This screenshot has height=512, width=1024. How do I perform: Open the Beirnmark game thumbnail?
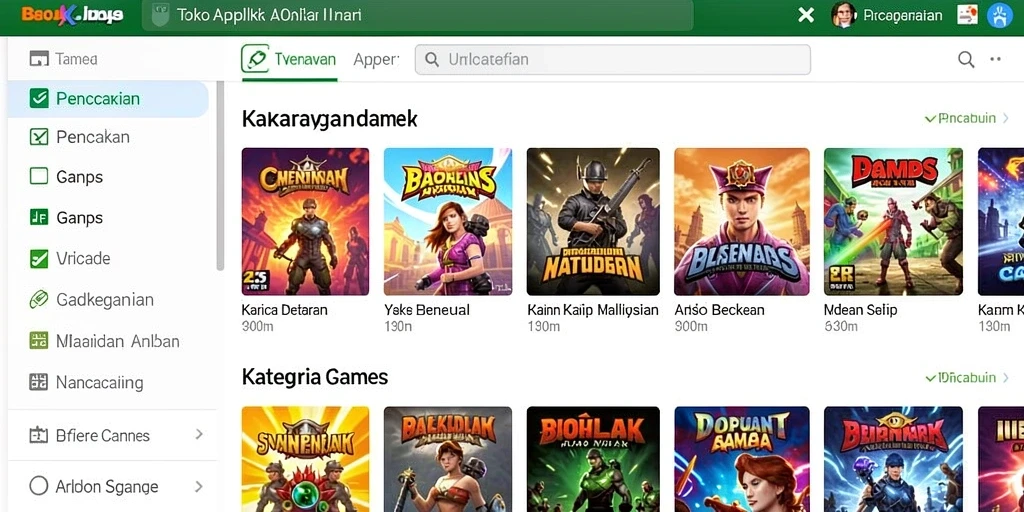point(893,459)
